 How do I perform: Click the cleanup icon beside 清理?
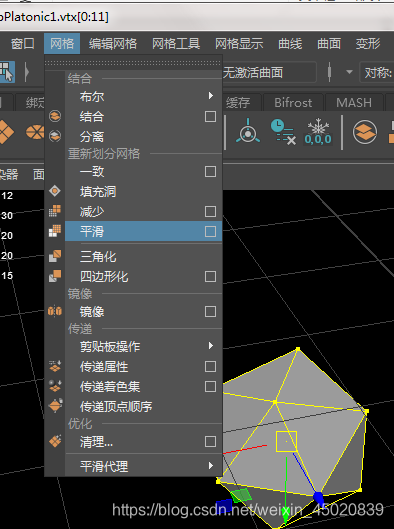[55, 441]
